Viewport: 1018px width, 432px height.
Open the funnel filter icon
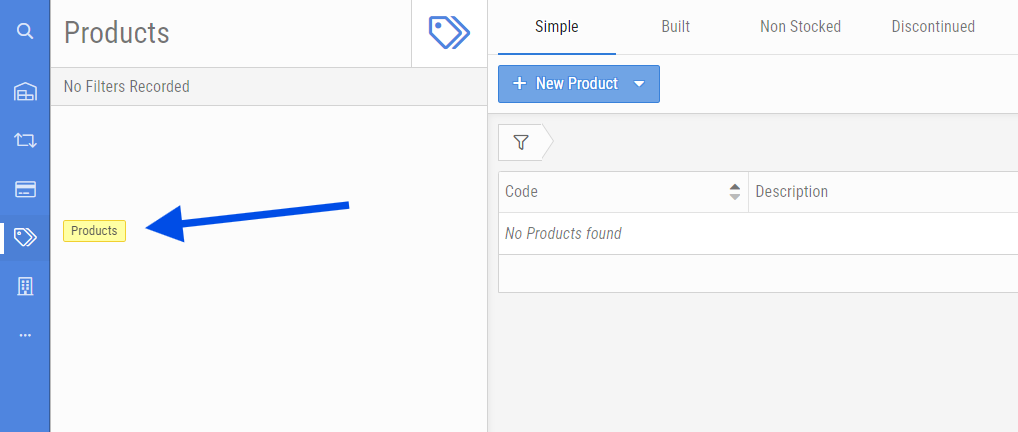tap(520, 143)
